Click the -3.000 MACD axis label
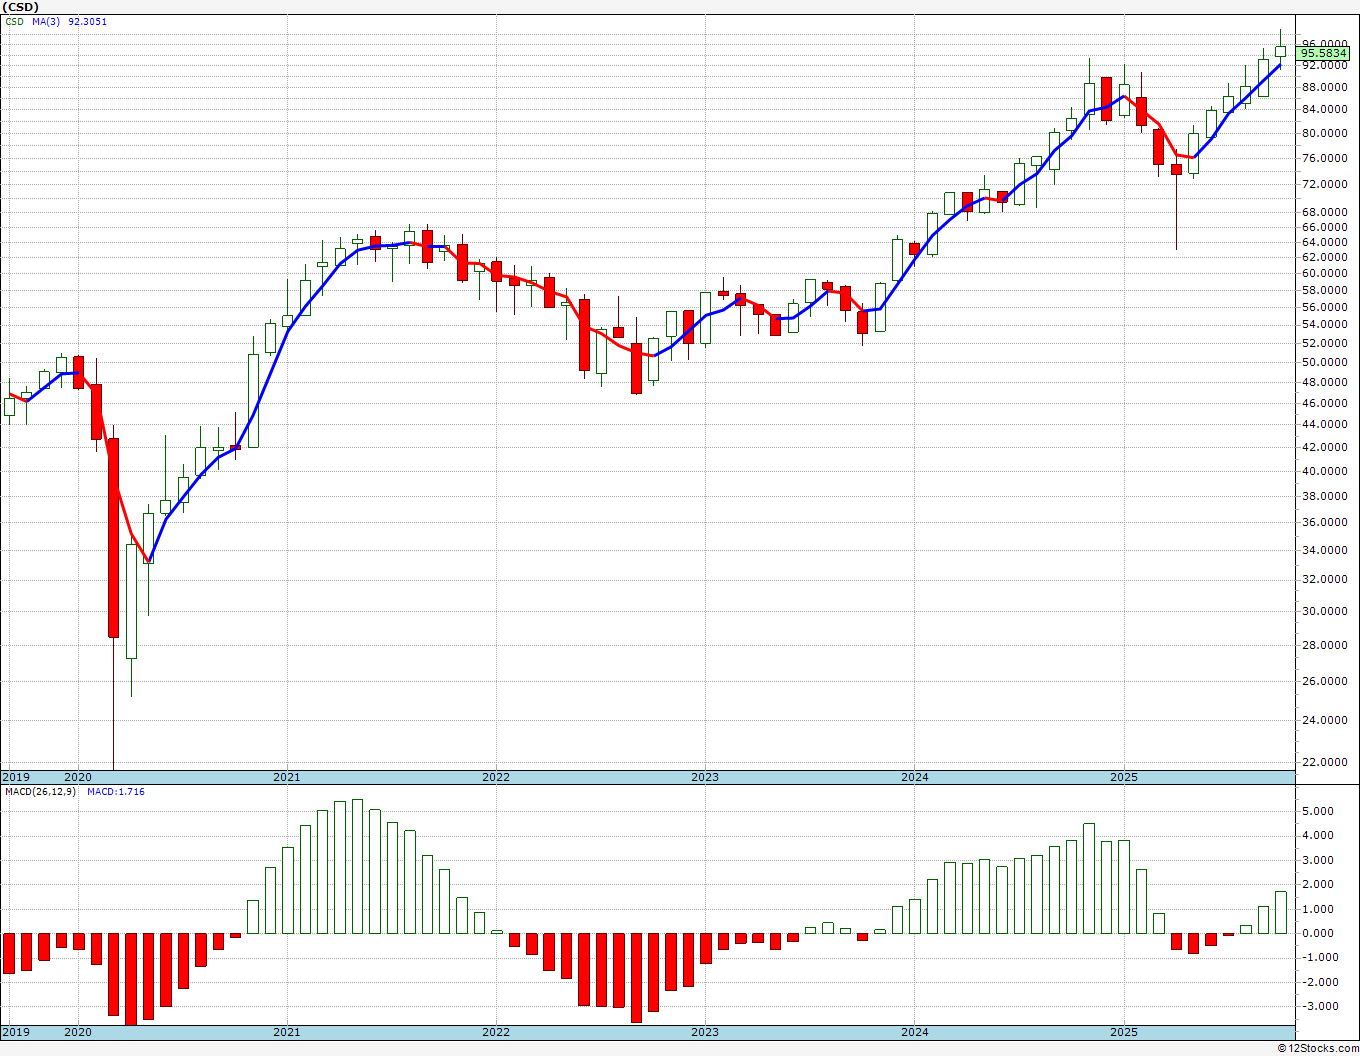Viewport: 1360px width, 1056px height. [x=1320, y=1007]
